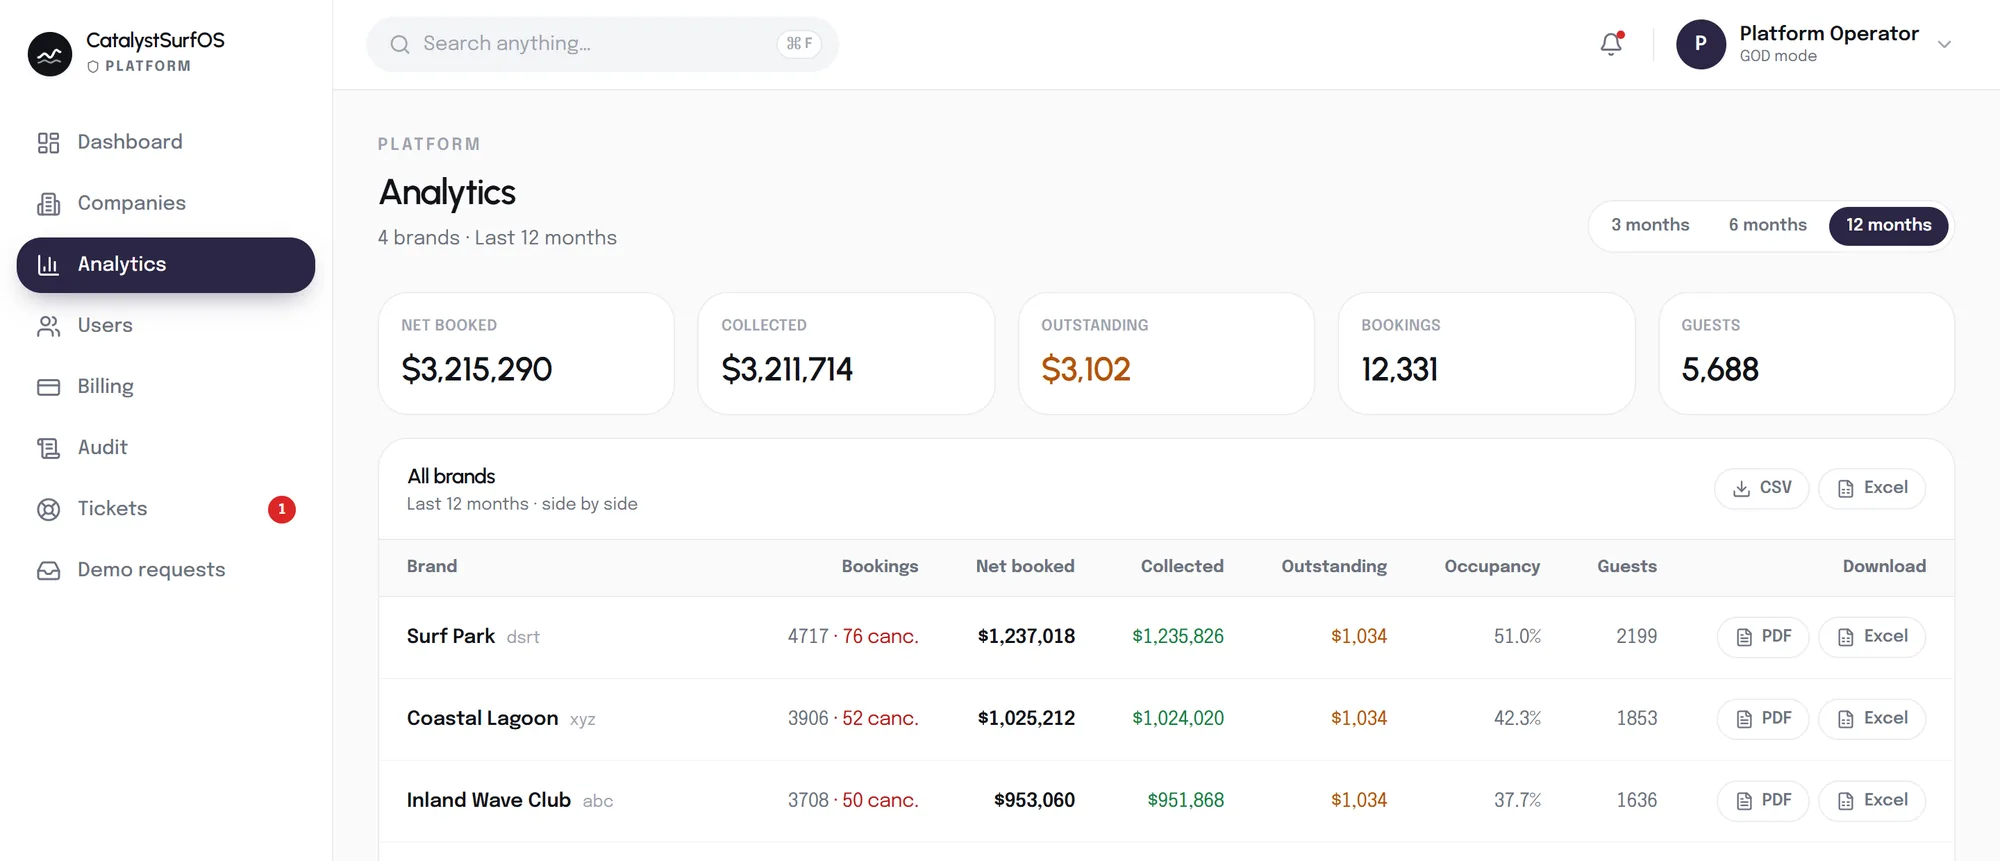
Task: Go to Demo requests section
Action: pos(166,570)
